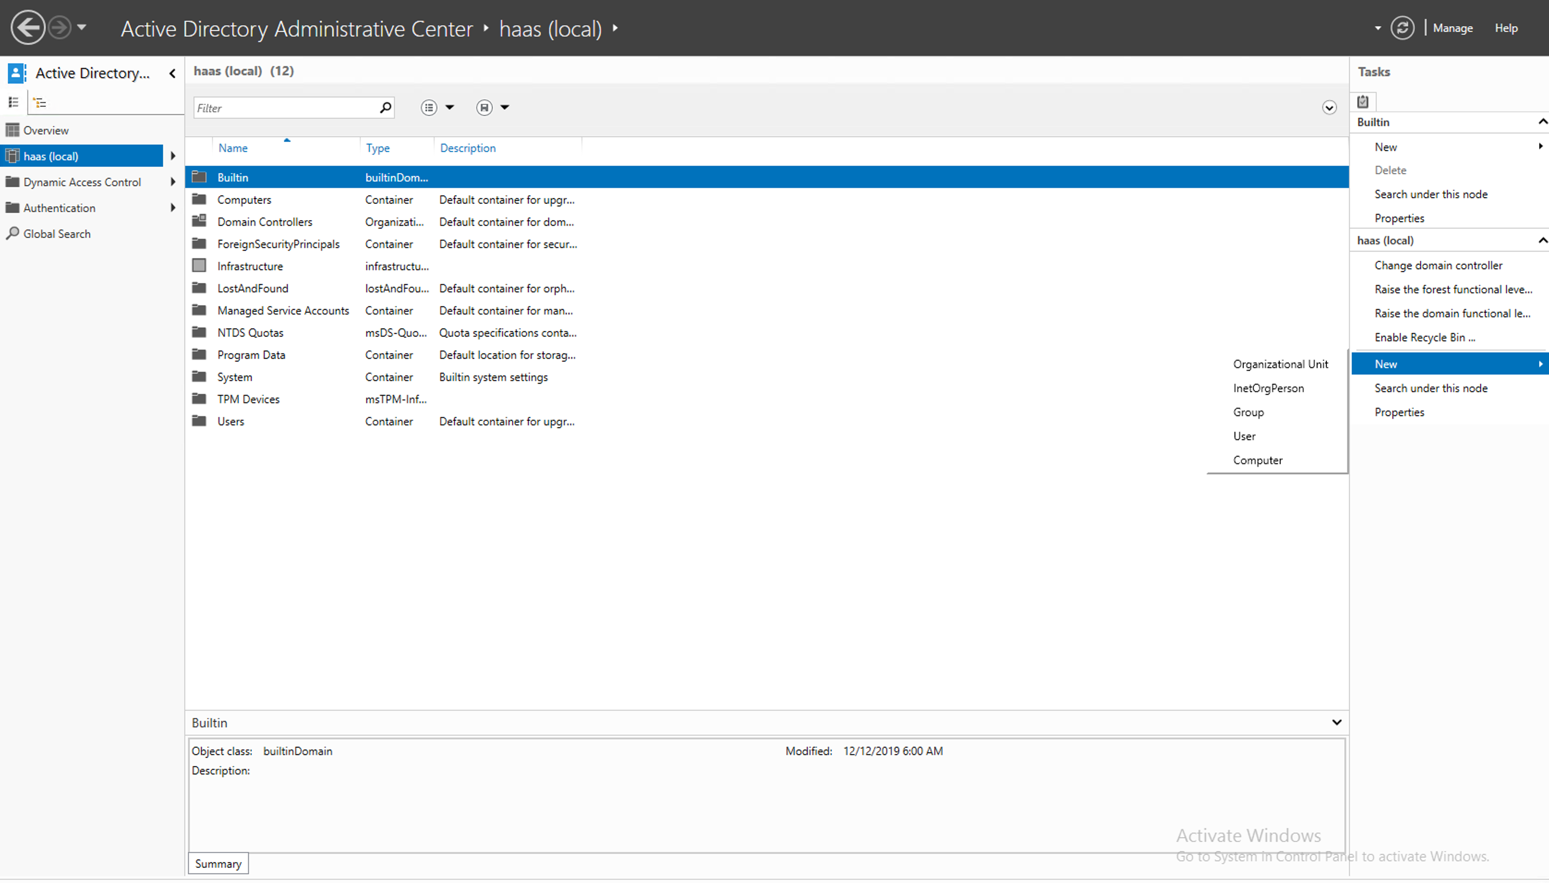Choose InetOrgPerson from New submenu
Screen dimensions: 1549x883
pos(1268,388)
